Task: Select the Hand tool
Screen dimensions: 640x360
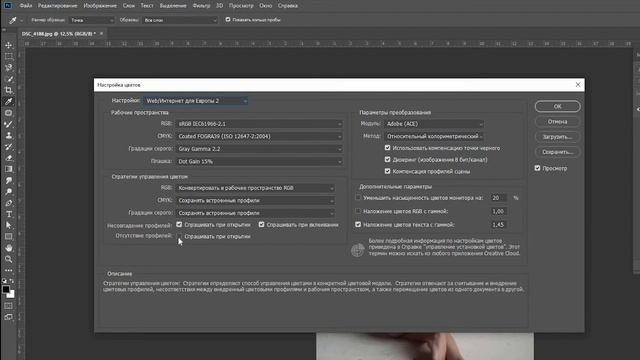Action: click(9, 248)
